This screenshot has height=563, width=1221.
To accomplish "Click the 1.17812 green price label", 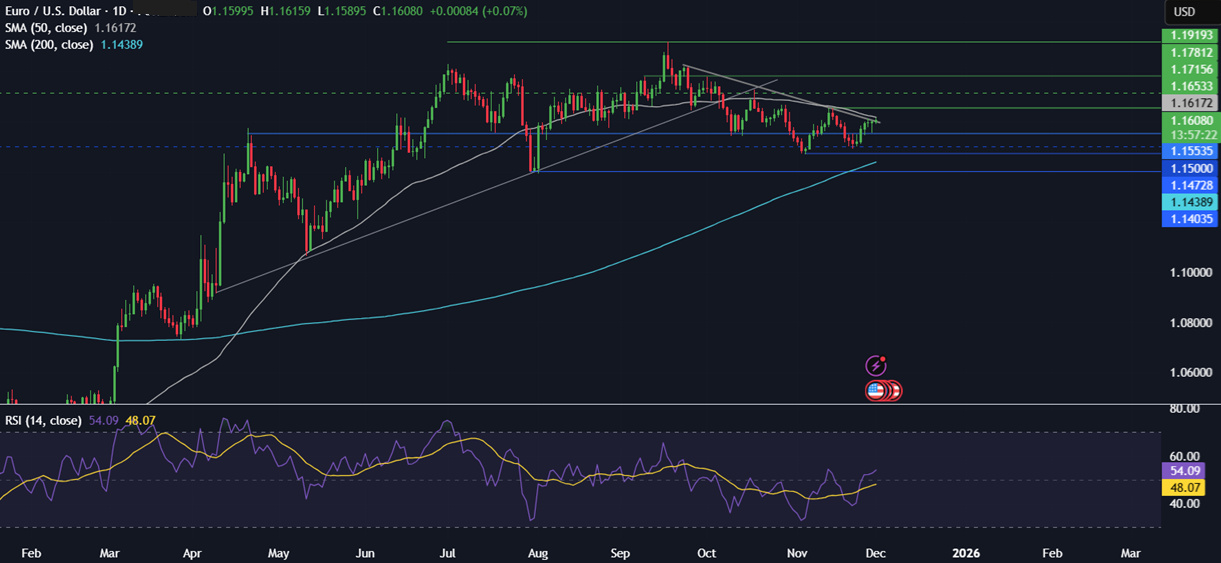I will click(x=1189, y=52).
